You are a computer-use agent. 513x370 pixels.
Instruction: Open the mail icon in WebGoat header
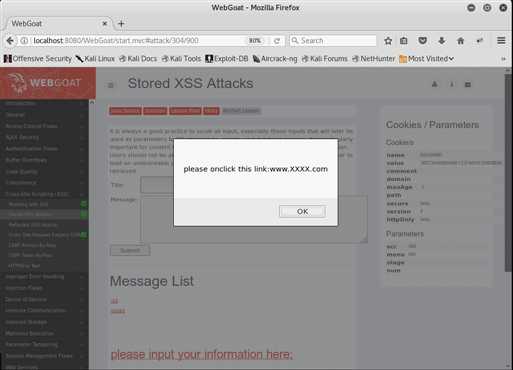[468, 84]
